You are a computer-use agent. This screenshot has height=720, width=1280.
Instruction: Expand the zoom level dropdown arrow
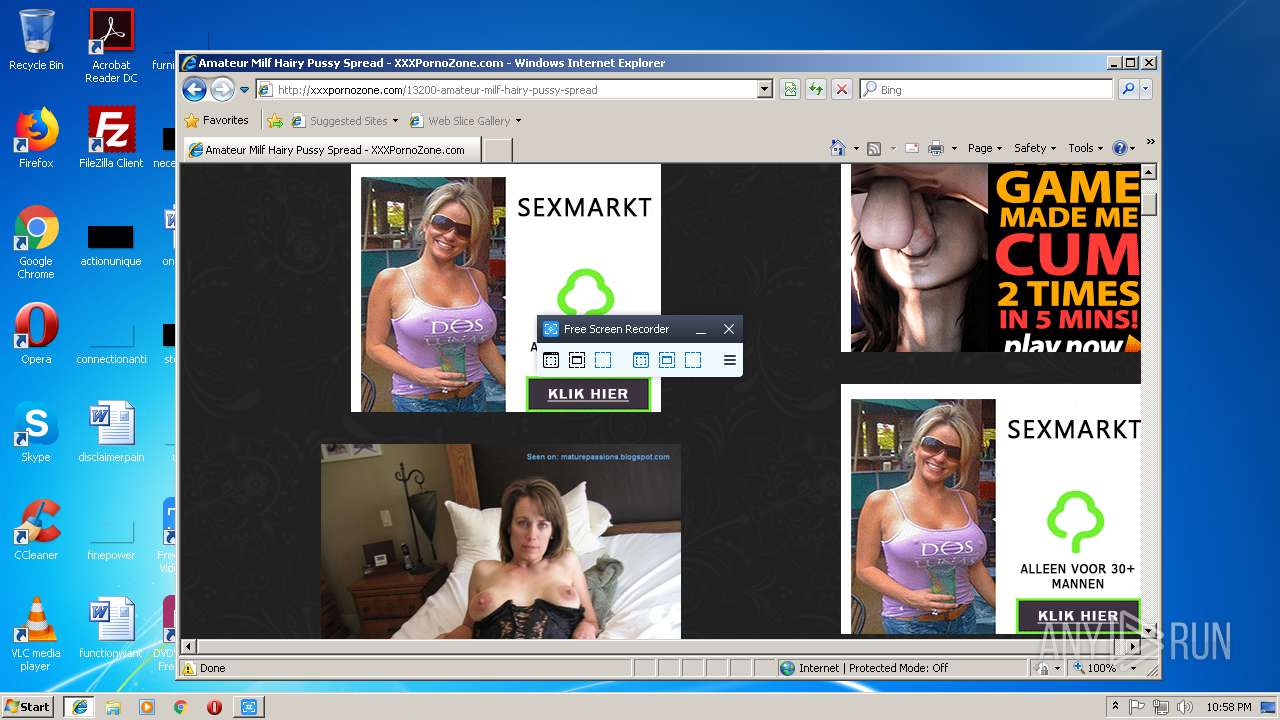pyautogui.click(x=1134, y=668)
